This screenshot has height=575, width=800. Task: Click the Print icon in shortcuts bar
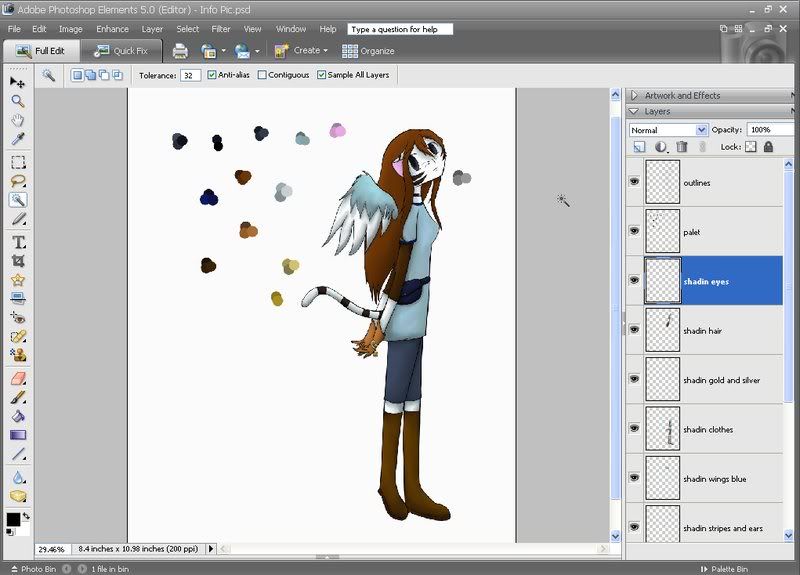point(180,51)
